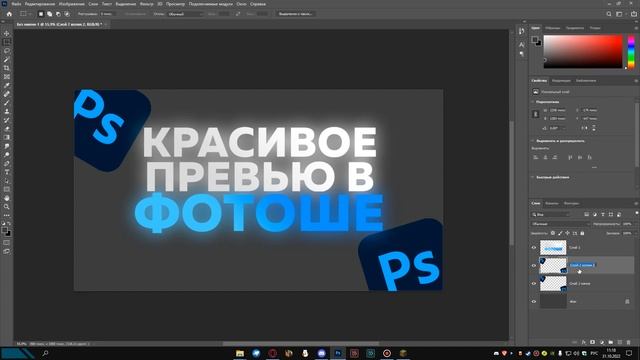Open the marquee tool preset picker
This screenshot has height=360, width=640.
coord(25,14)
